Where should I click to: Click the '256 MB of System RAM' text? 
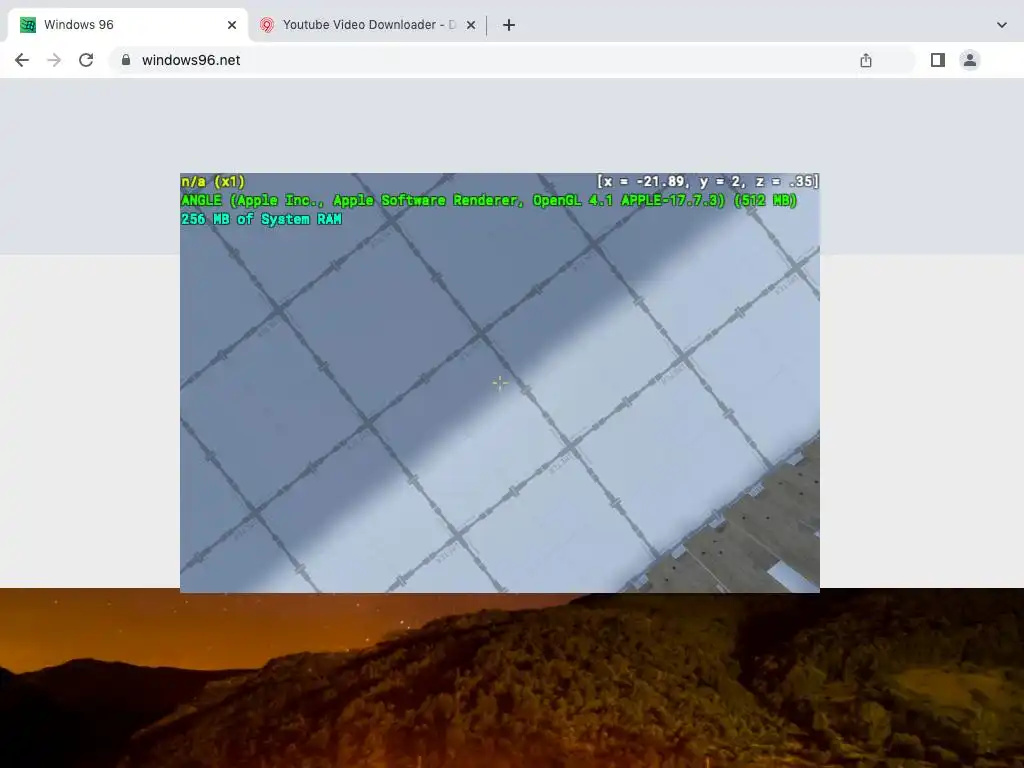(261, 219)
